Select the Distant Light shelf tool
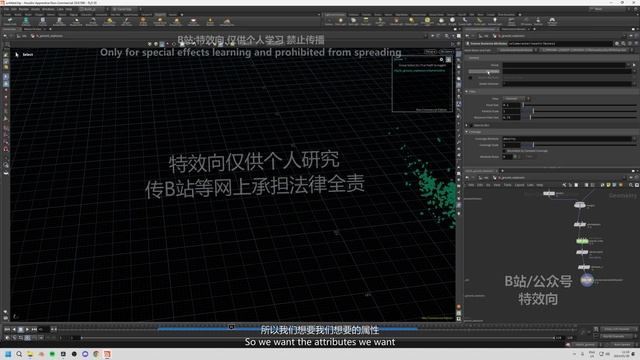 point(411,21)
